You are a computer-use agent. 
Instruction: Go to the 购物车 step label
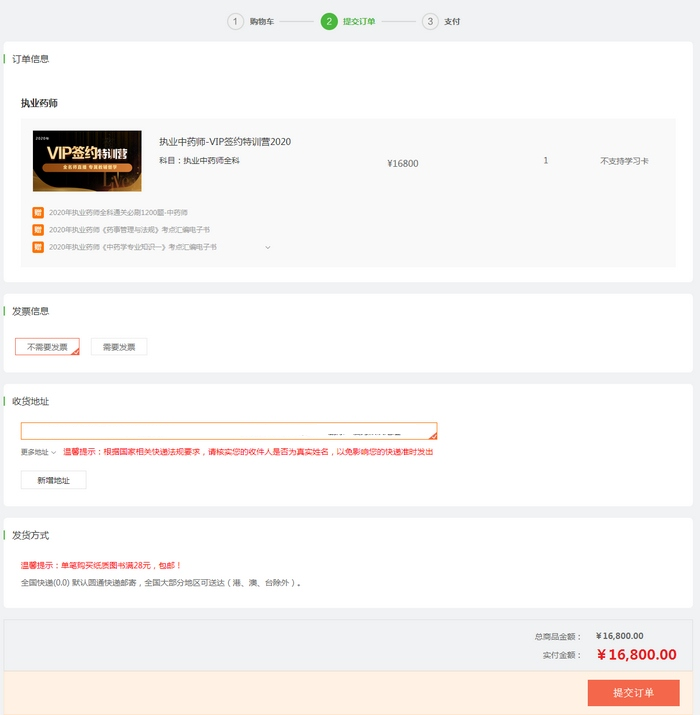tap(262, 21)
